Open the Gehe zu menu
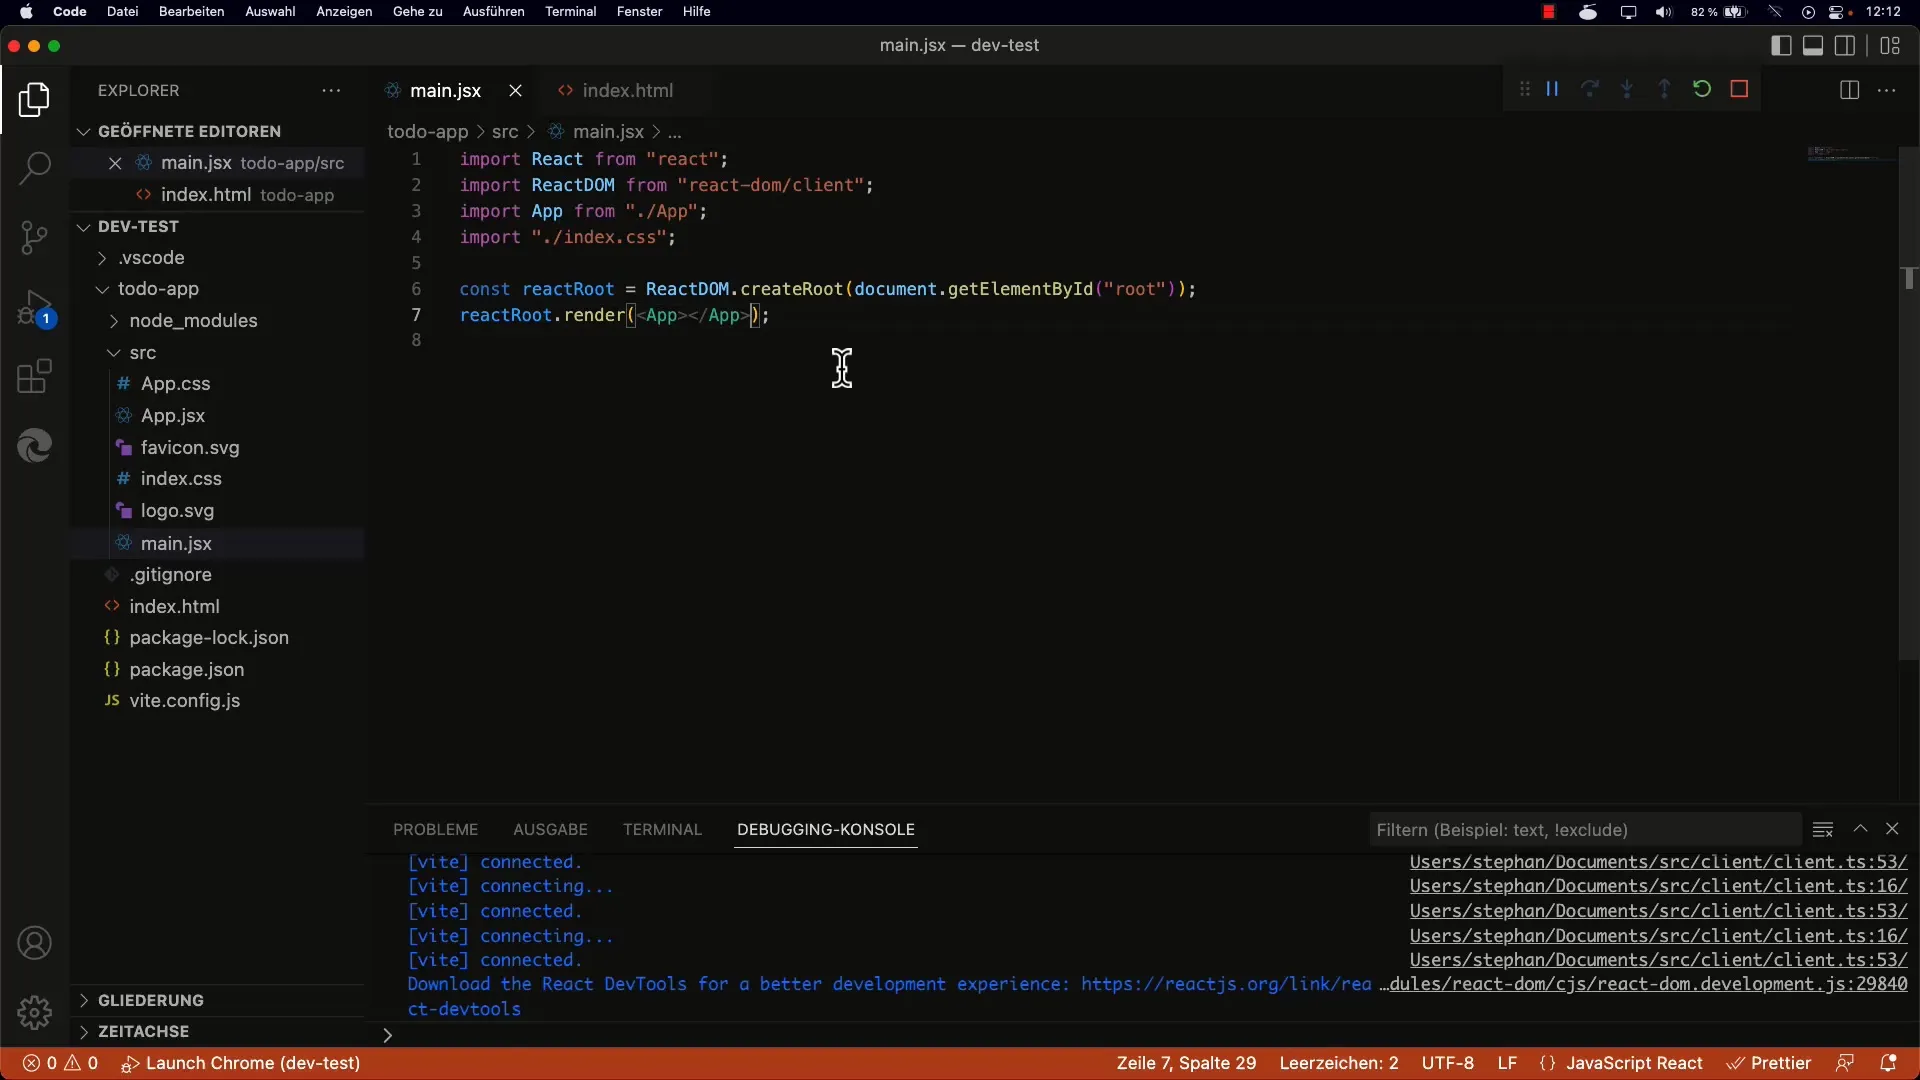The height and width of the screenshot is (1080, 1920). (417, 12)
